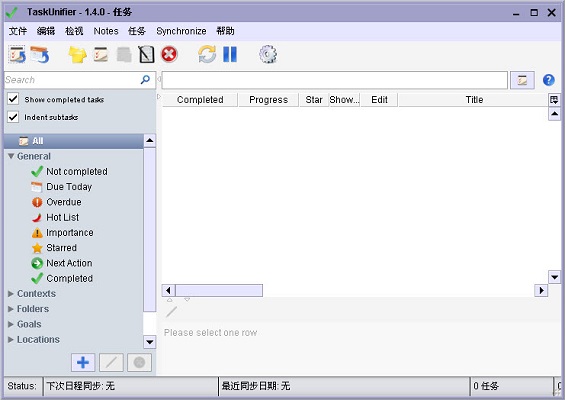Click the task list toolbar icon
The width and height of the screenshot is (565, 400).
tap(101, 55)
